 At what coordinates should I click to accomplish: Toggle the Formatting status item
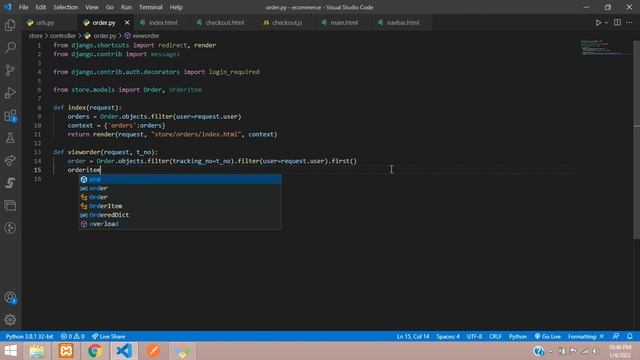pos(586,336)
